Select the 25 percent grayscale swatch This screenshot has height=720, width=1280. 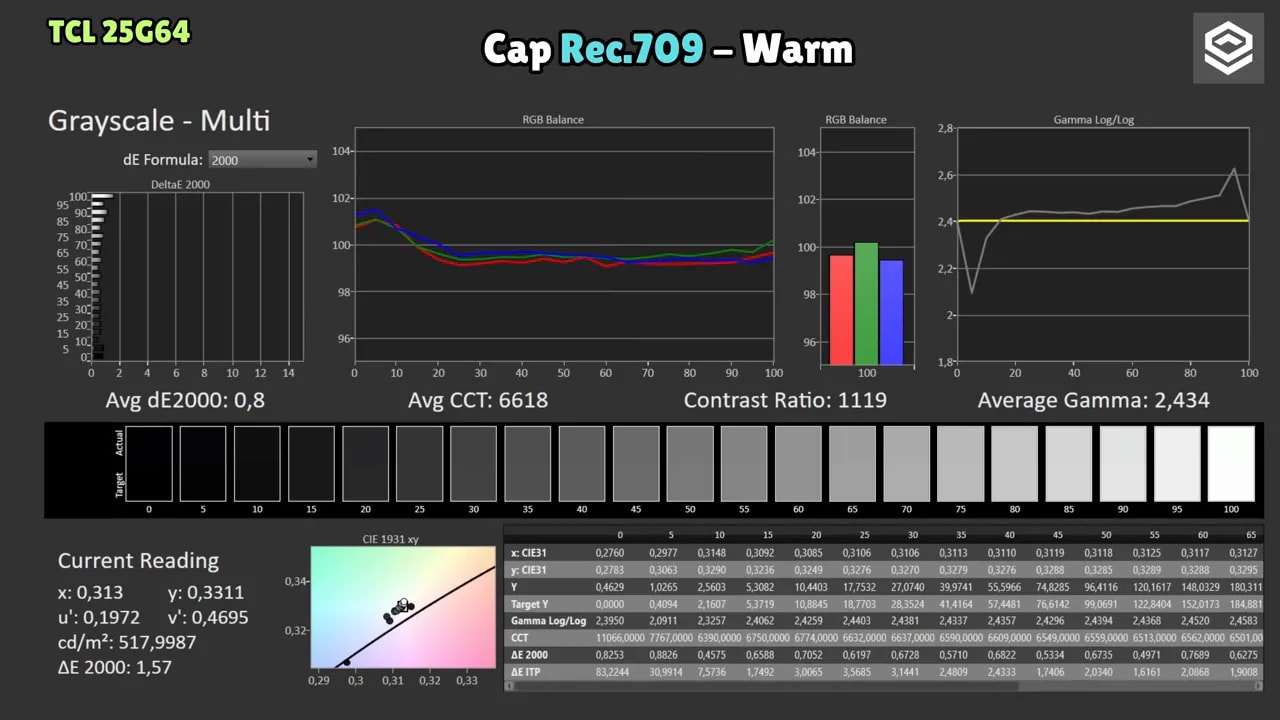pos(419,463)
